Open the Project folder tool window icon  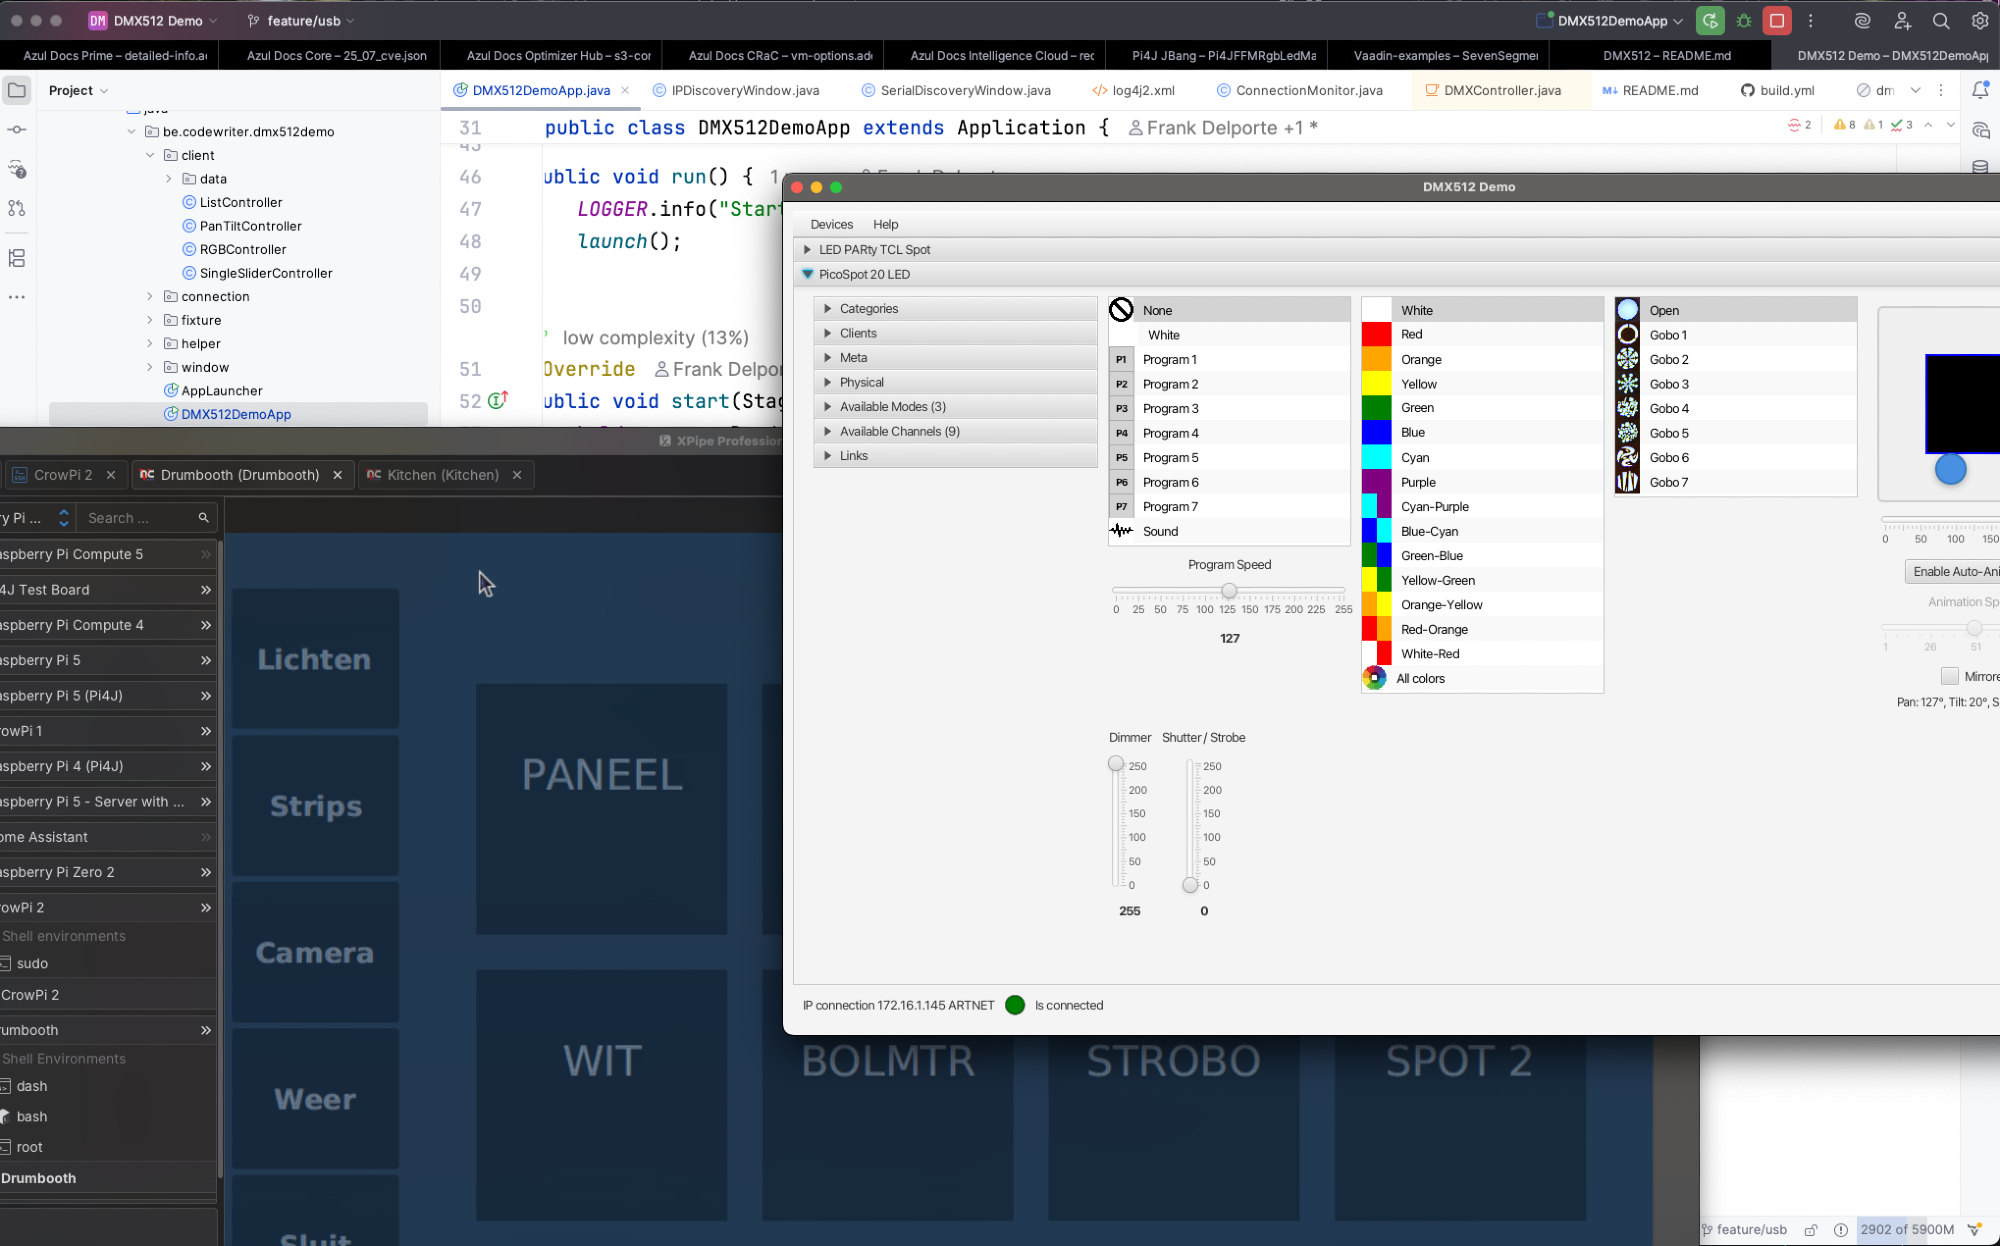(x=17, y=90)
